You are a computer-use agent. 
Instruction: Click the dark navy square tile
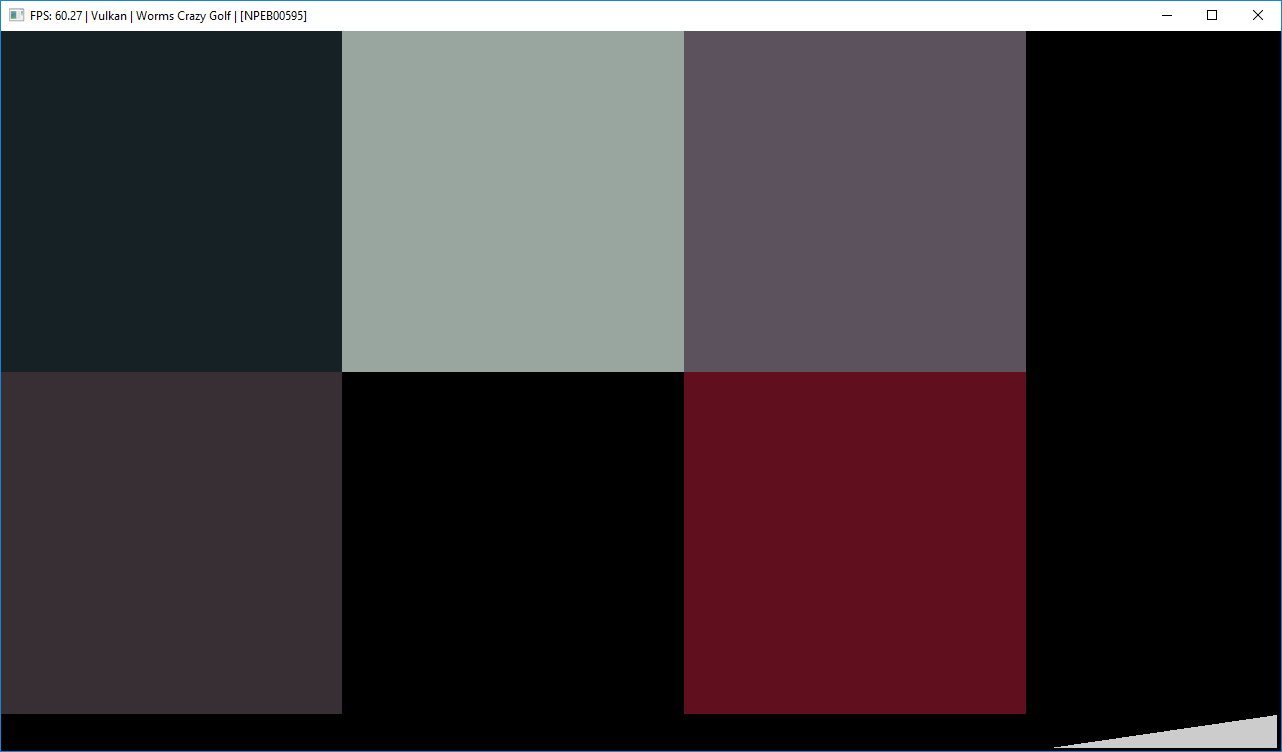coord(171,201)
